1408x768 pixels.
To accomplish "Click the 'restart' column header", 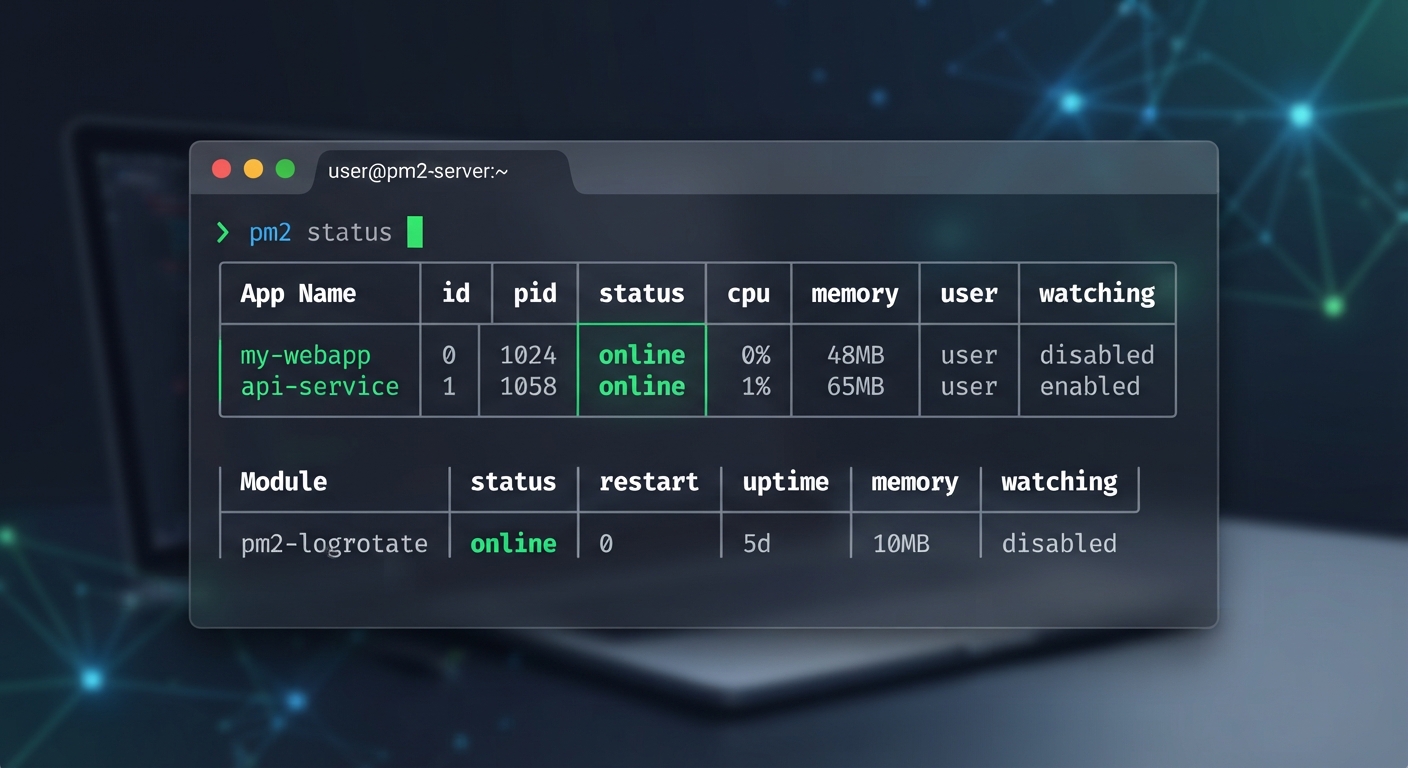I will pyautogui.click(x=649, y=482).
